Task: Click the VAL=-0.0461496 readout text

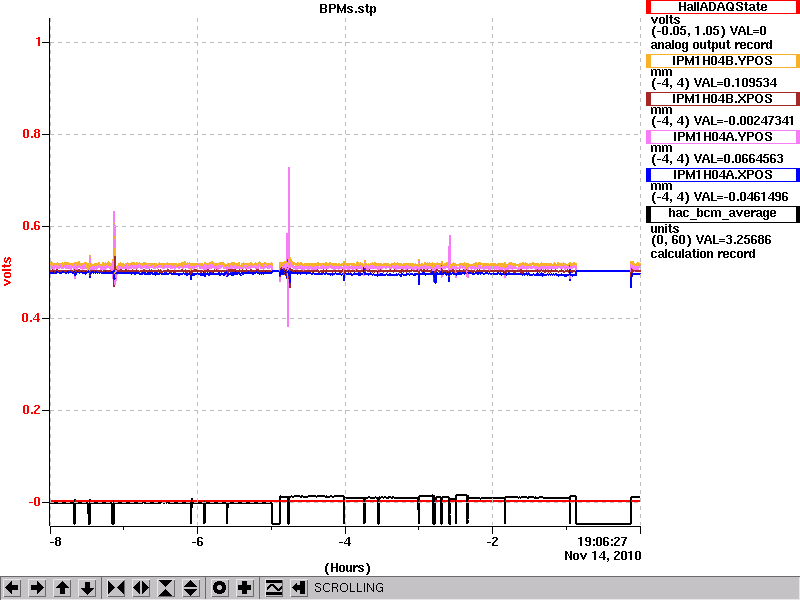Action: click(740, 197)
